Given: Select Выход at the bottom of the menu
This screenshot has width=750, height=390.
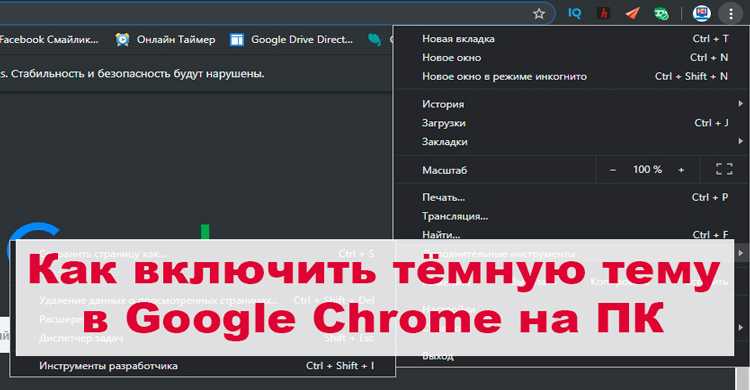Looking at the screenshot, I should (x=438, y=357).
